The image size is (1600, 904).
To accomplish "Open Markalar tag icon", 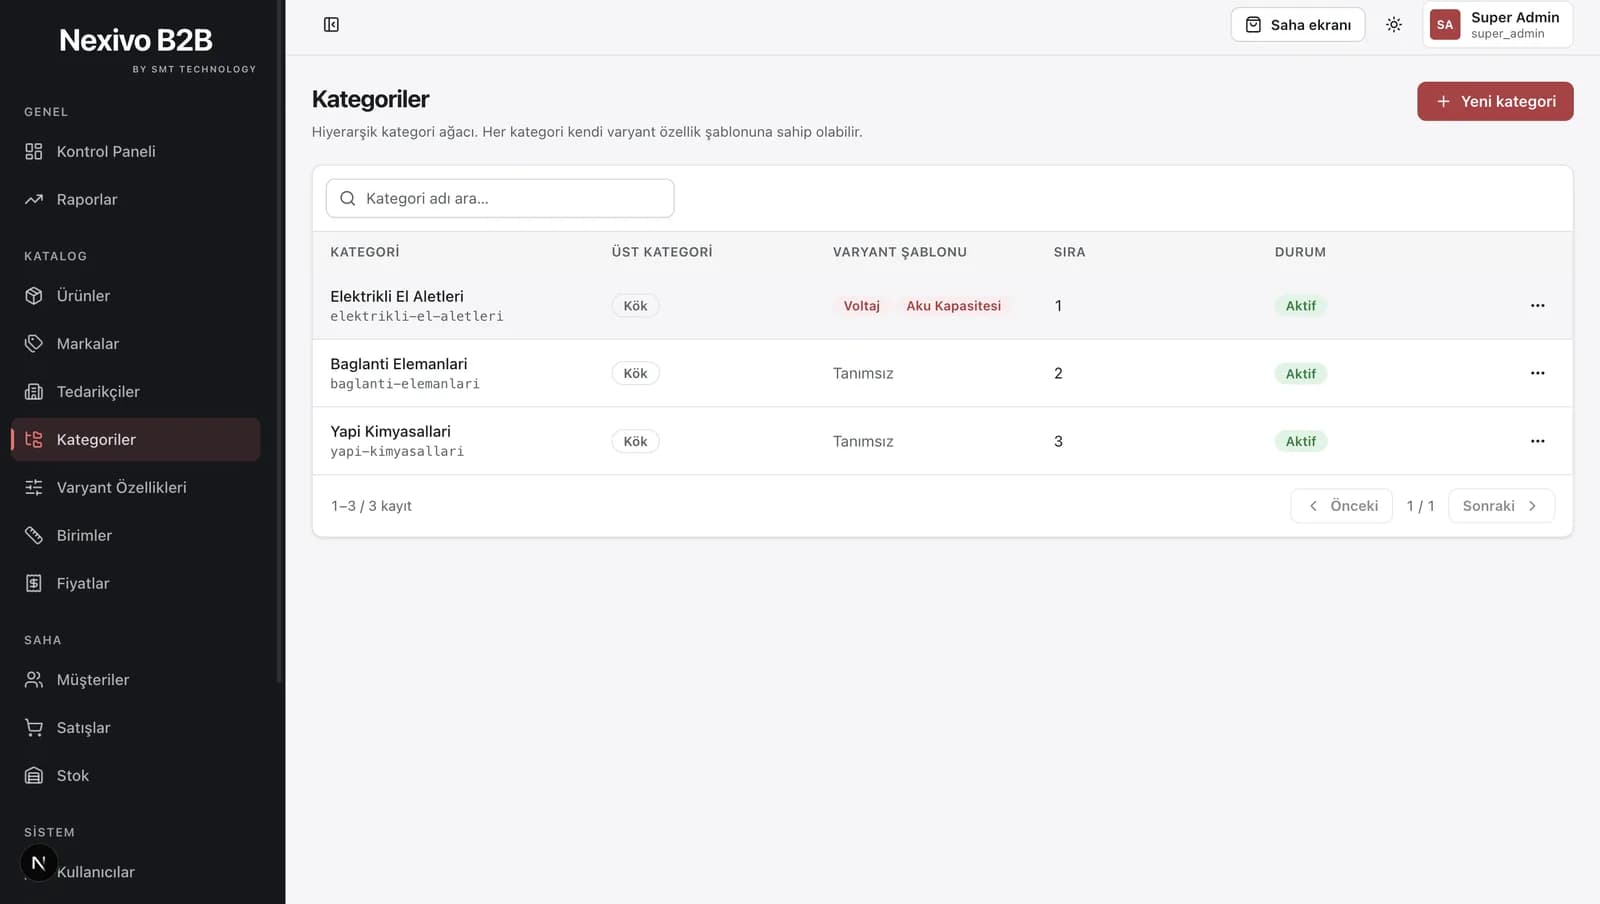I will [34, 343].
